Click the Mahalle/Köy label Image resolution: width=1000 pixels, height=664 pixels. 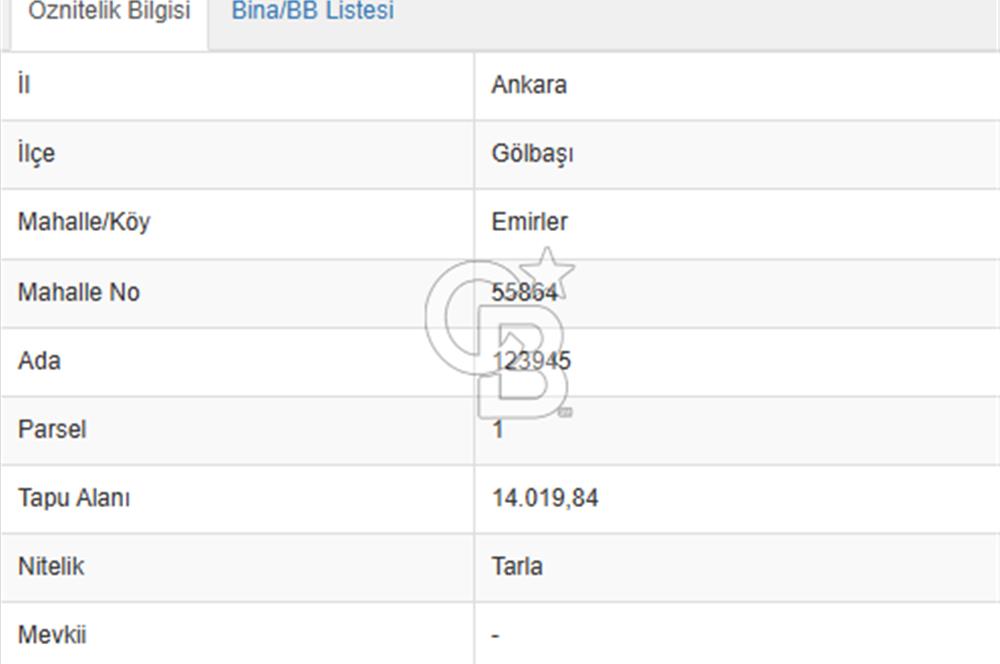click(x=84, y=222)
